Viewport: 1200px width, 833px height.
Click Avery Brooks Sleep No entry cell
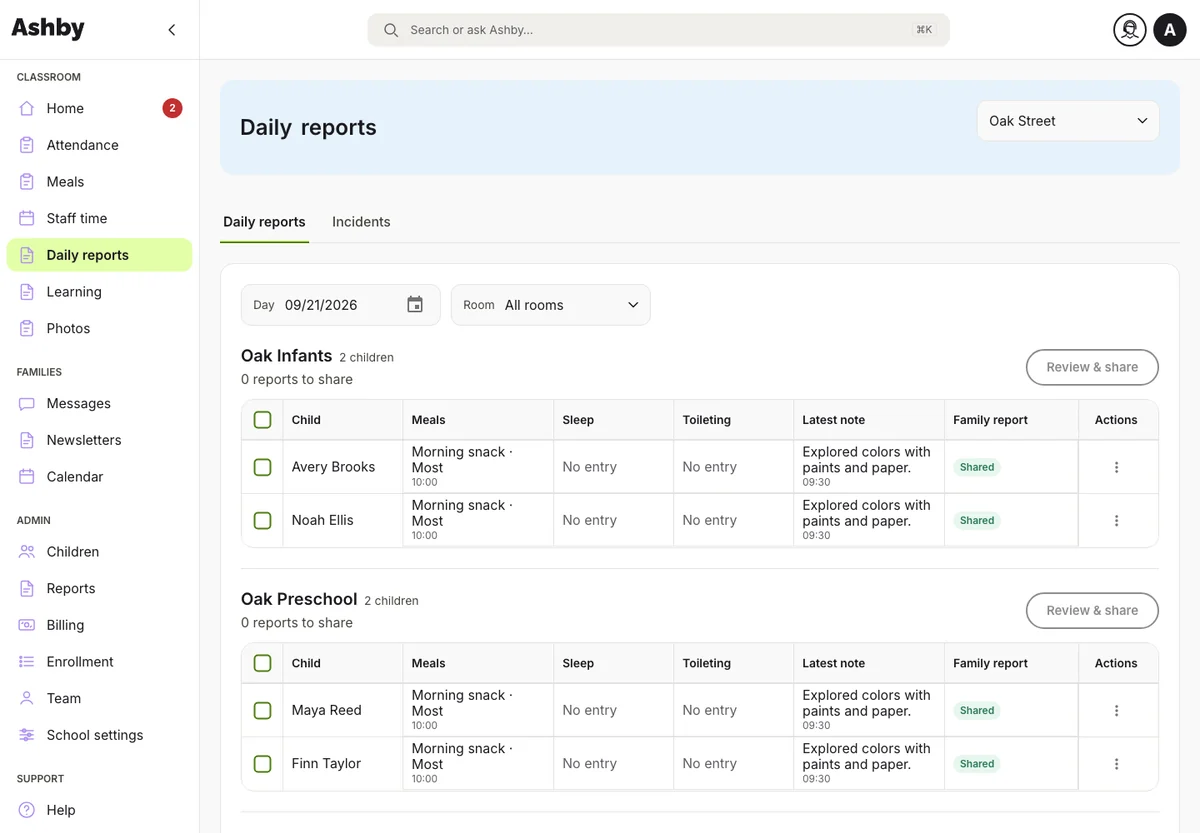[x=613, y=467]
